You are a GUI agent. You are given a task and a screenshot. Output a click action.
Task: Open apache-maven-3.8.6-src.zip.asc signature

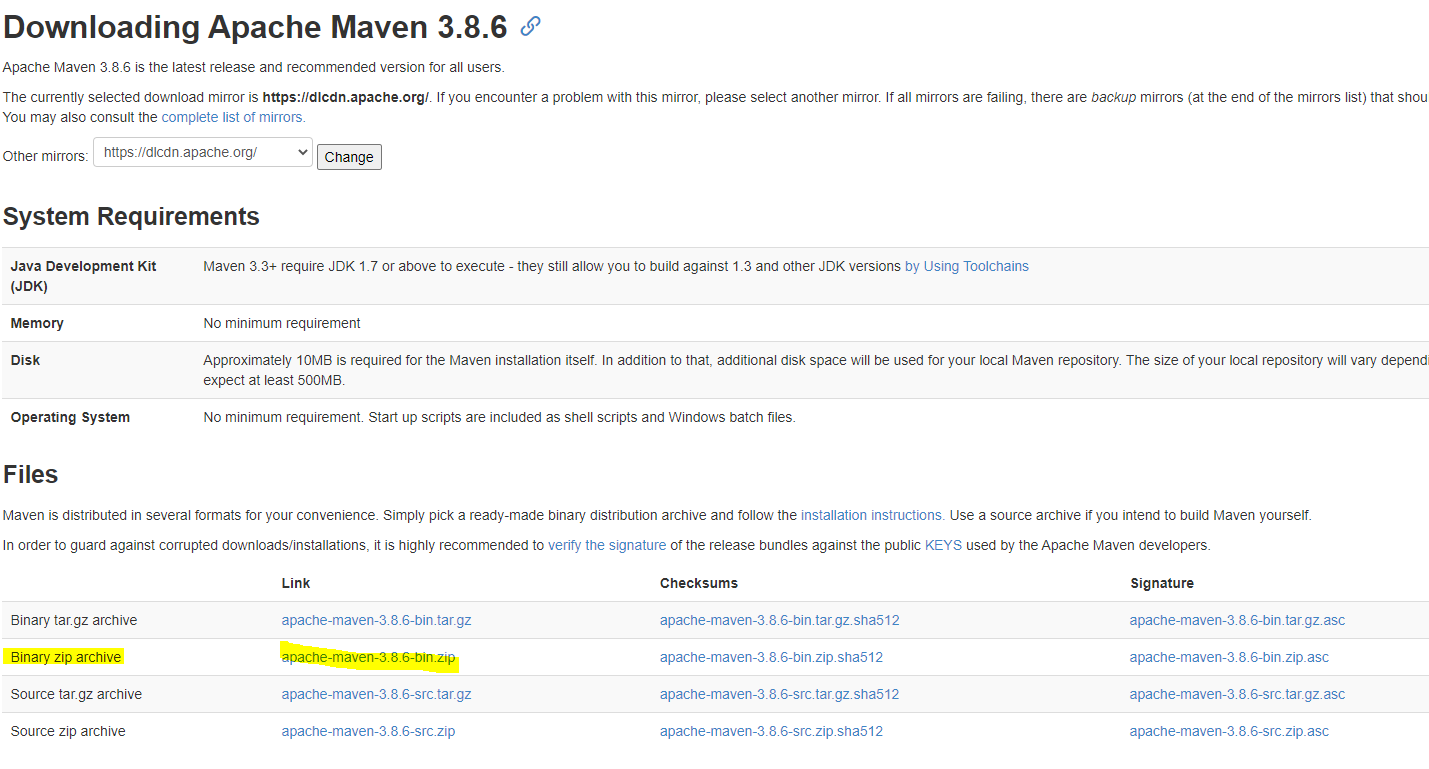click(x=1229, y=731)
